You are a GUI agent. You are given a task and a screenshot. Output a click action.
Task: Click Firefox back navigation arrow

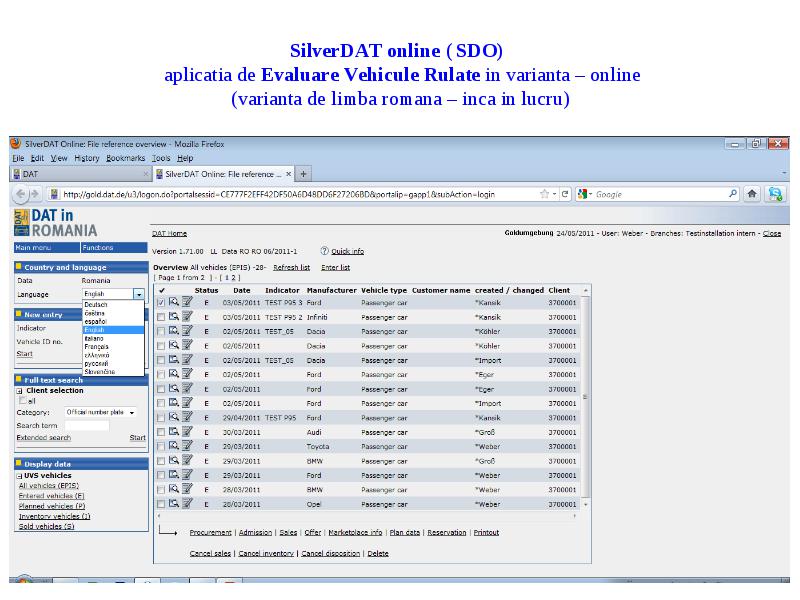click(20, 194)
